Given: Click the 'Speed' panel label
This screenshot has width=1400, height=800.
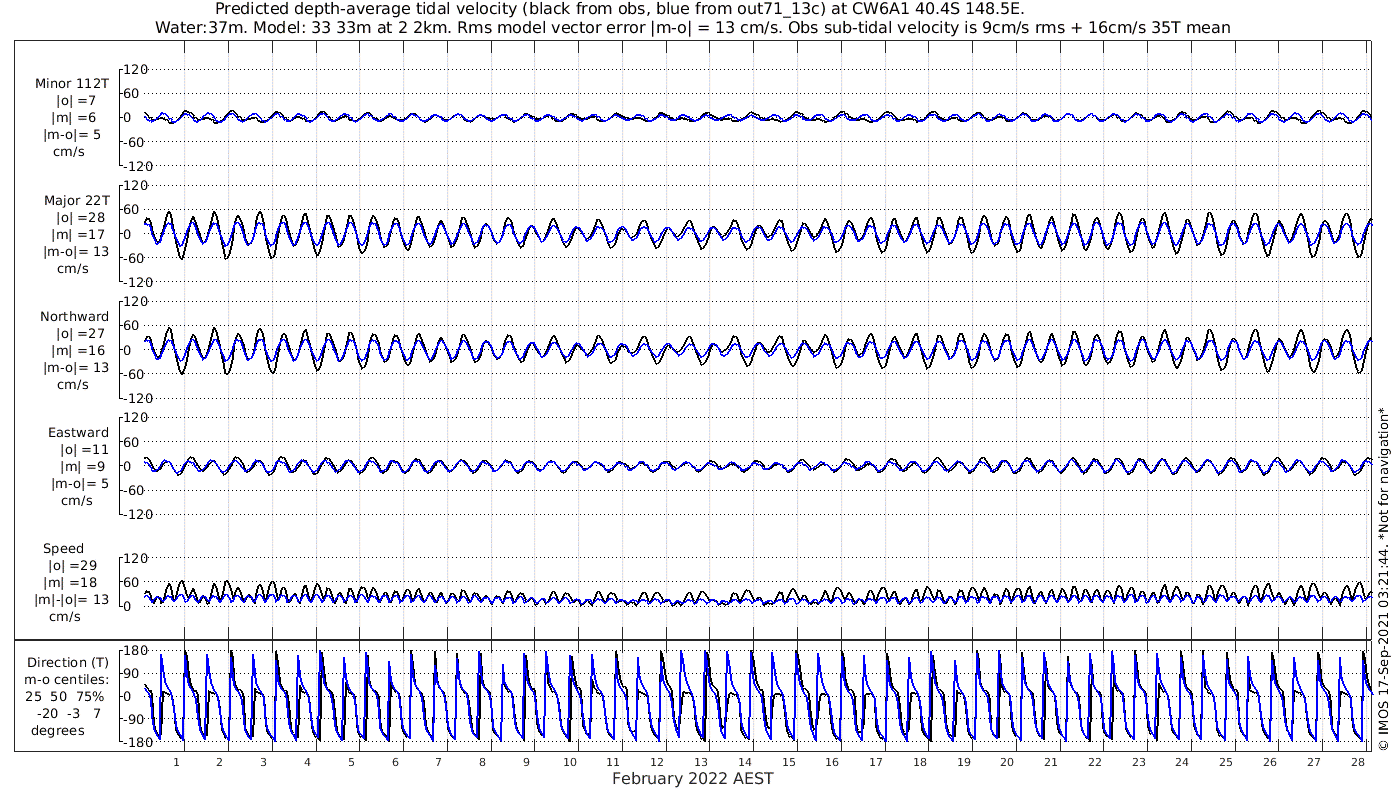Looking at the screenshot, I should click(x=63, y=548).
